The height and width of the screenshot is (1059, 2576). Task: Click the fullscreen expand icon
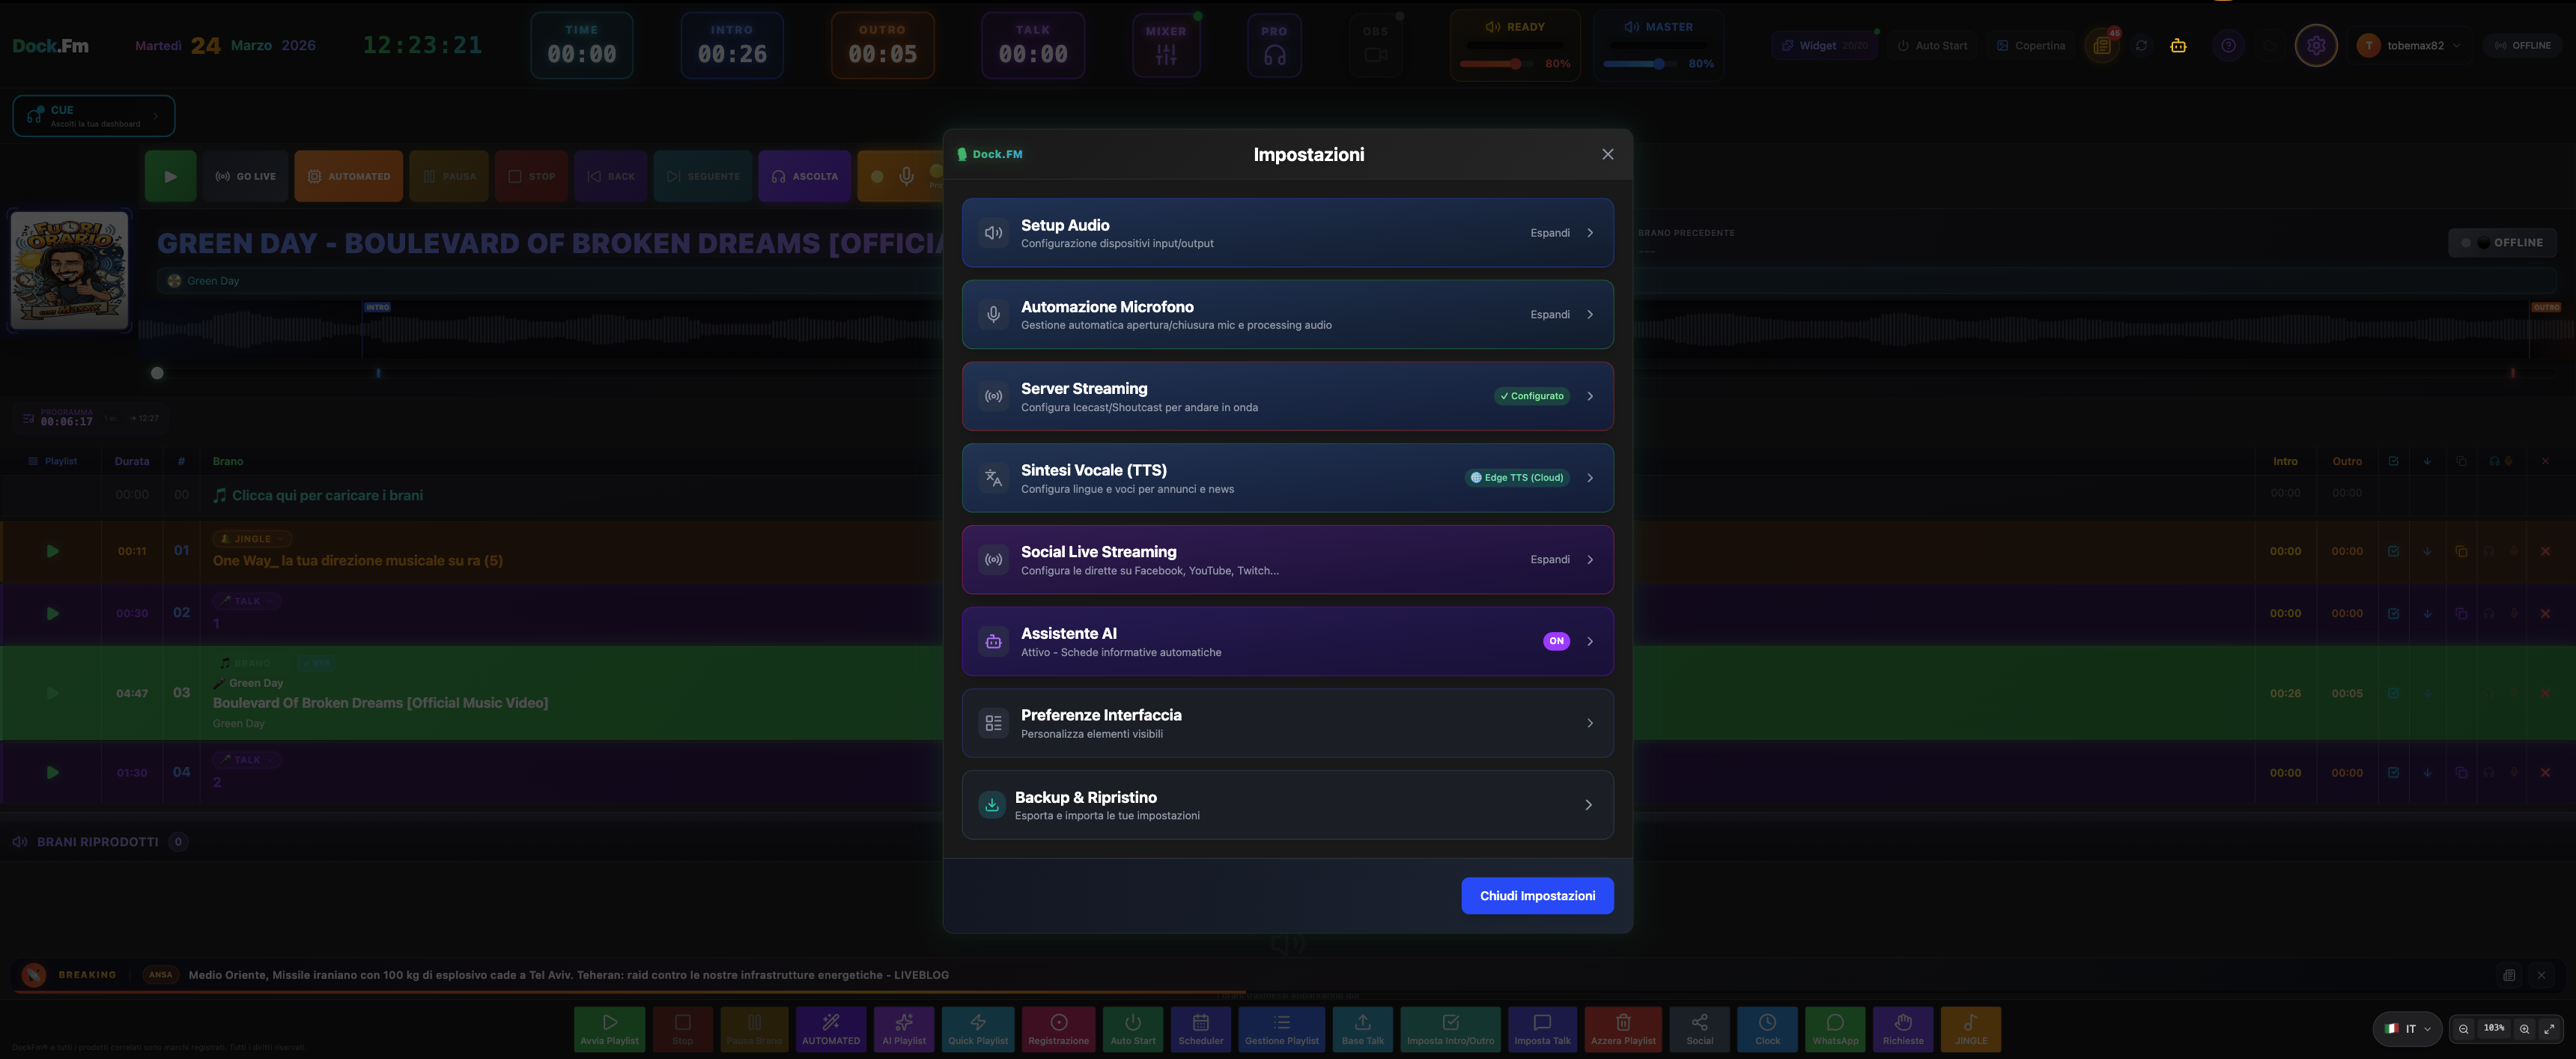click(2549, 1029)
